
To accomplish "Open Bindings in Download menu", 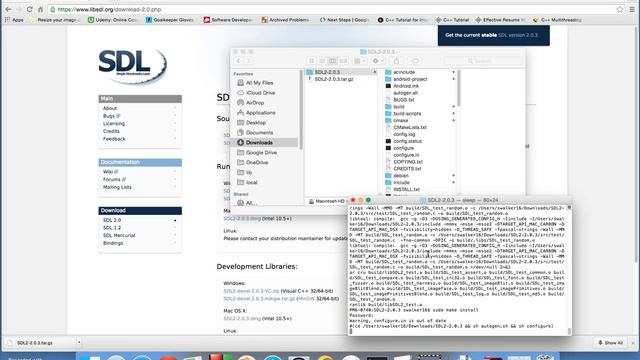I will coord(113,243).
